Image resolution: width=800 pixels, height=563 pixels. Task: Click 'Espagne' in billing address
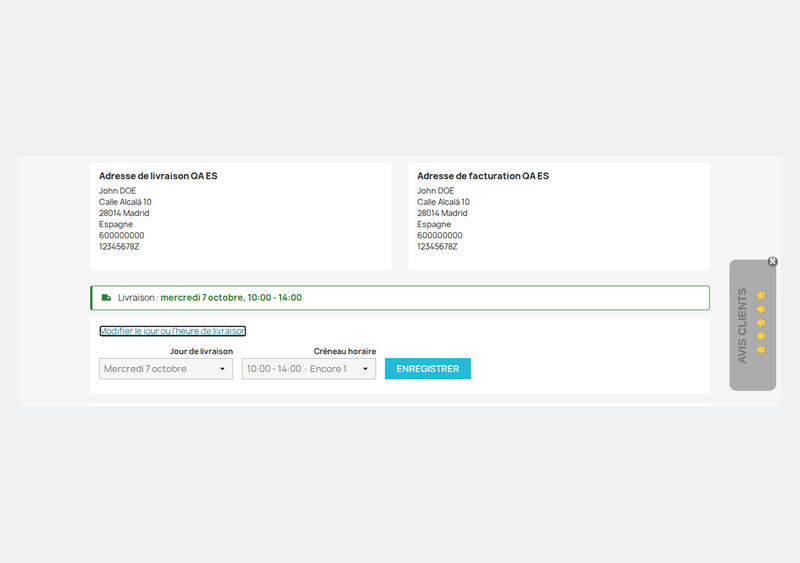coord(434,224)
